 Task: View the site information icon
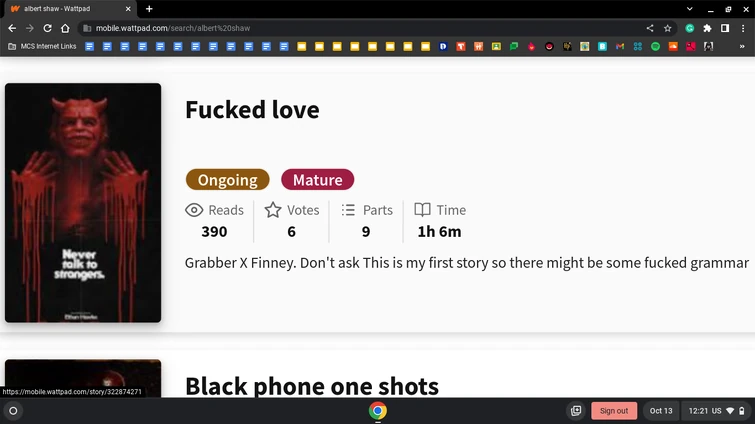[x=87, y=28]
